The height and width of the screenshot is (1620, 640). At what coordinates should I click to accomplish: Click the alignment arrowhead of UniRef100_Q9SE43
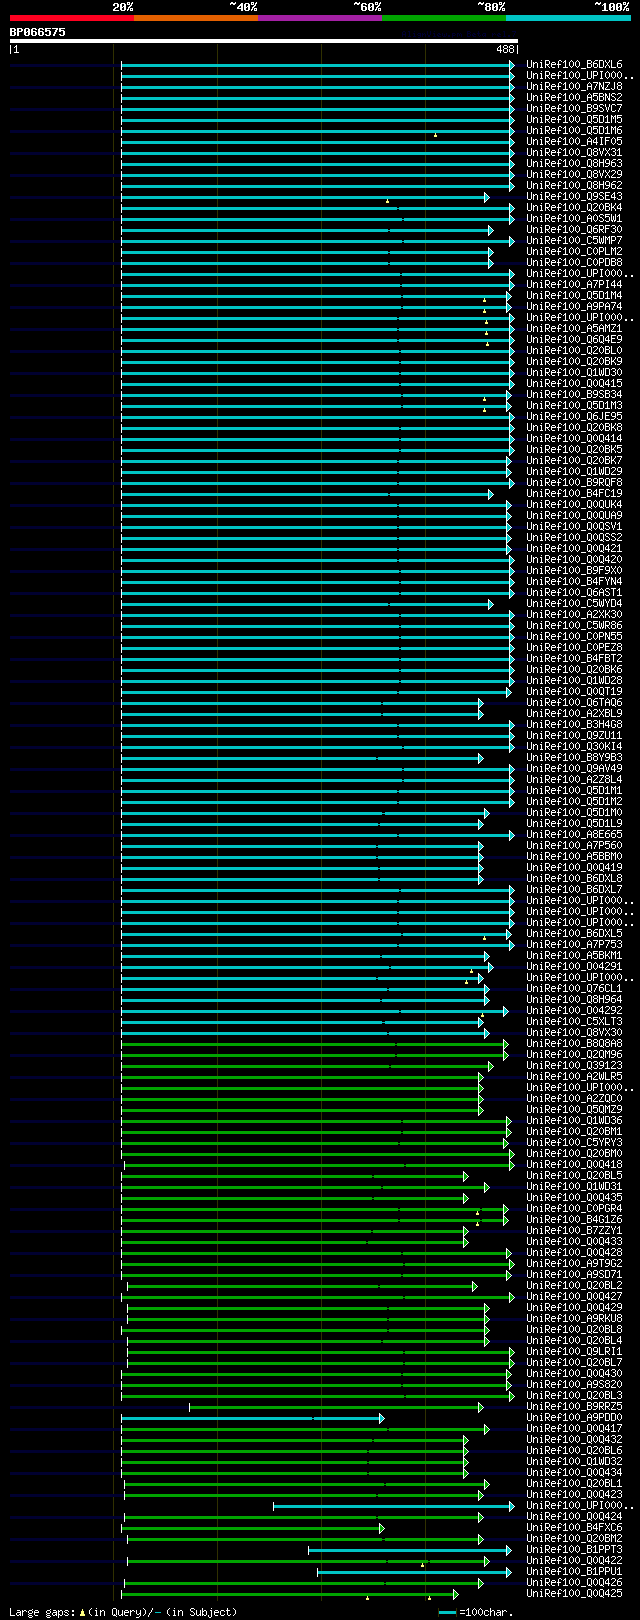coord(486,197)
